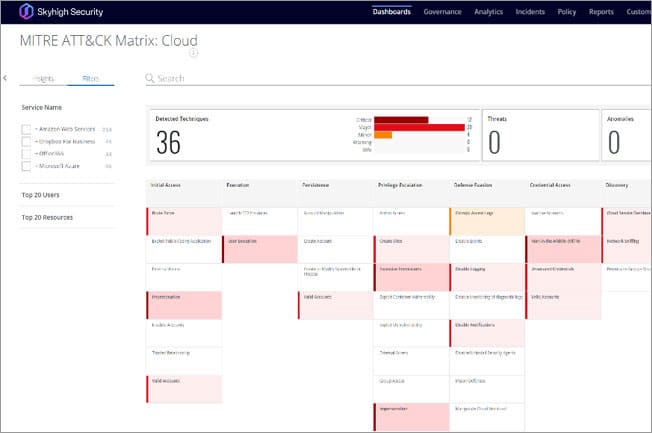Collapse the Service Name filter section

pyautogui.click(x=42, y=107)
